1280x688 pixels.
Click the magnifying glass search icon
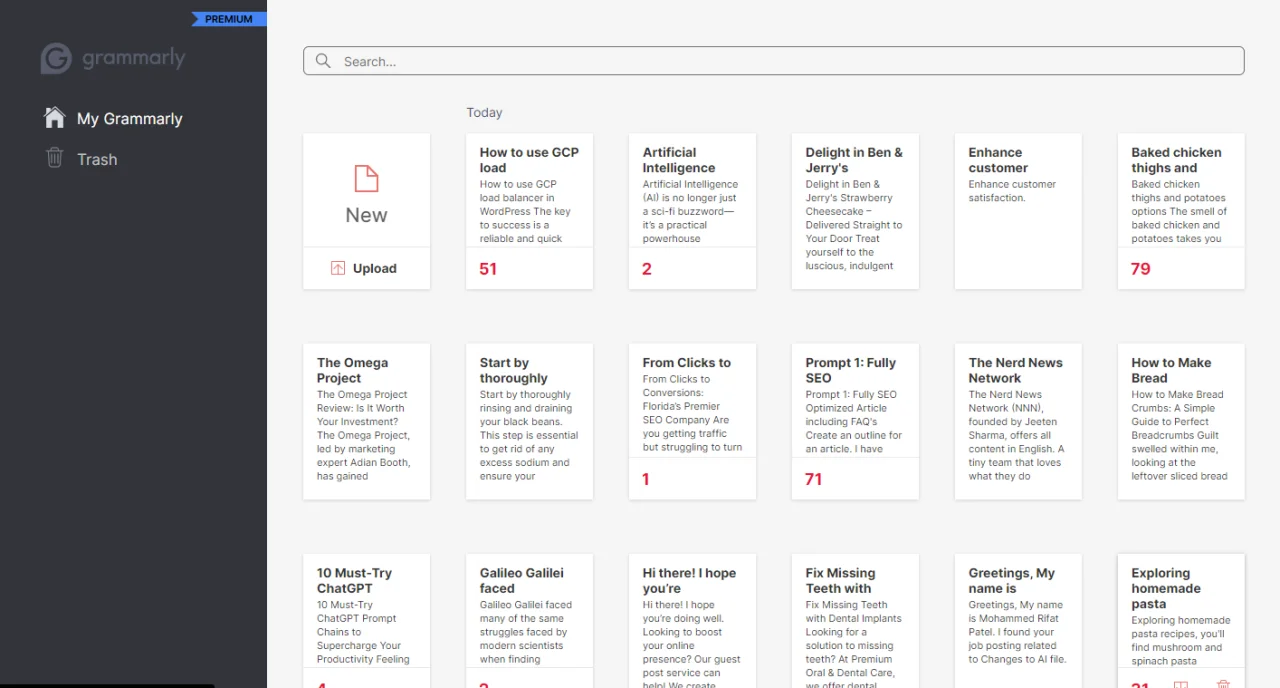[323, 61]
